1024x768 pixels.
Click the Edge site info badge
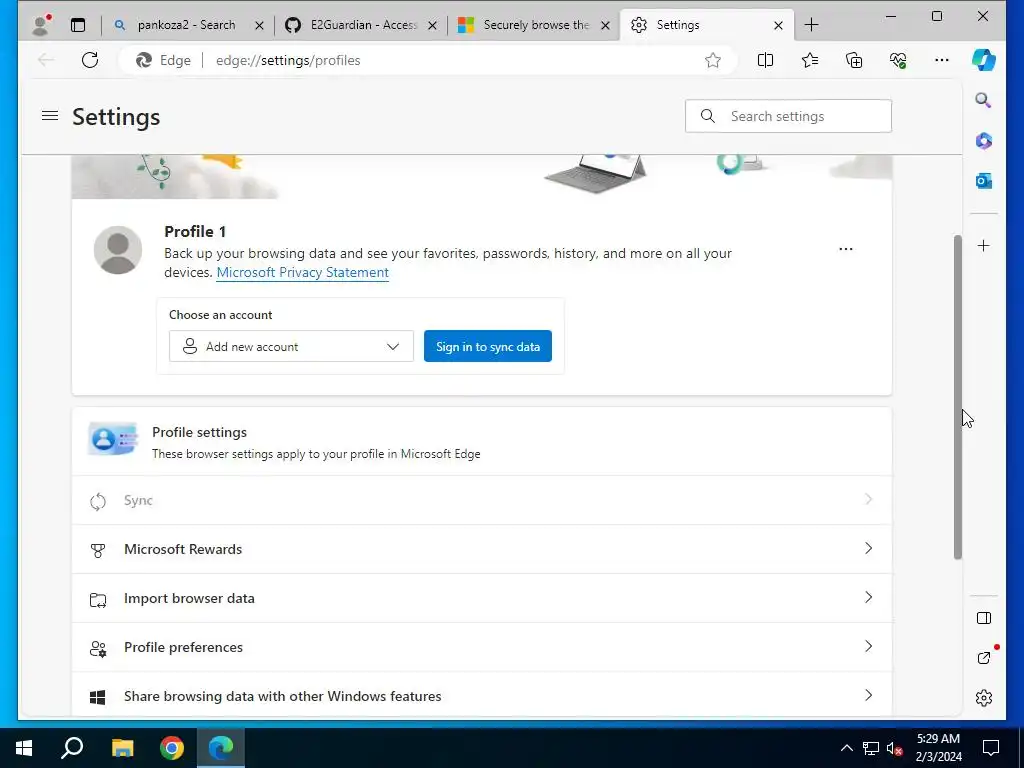click(x=164, y=60)
